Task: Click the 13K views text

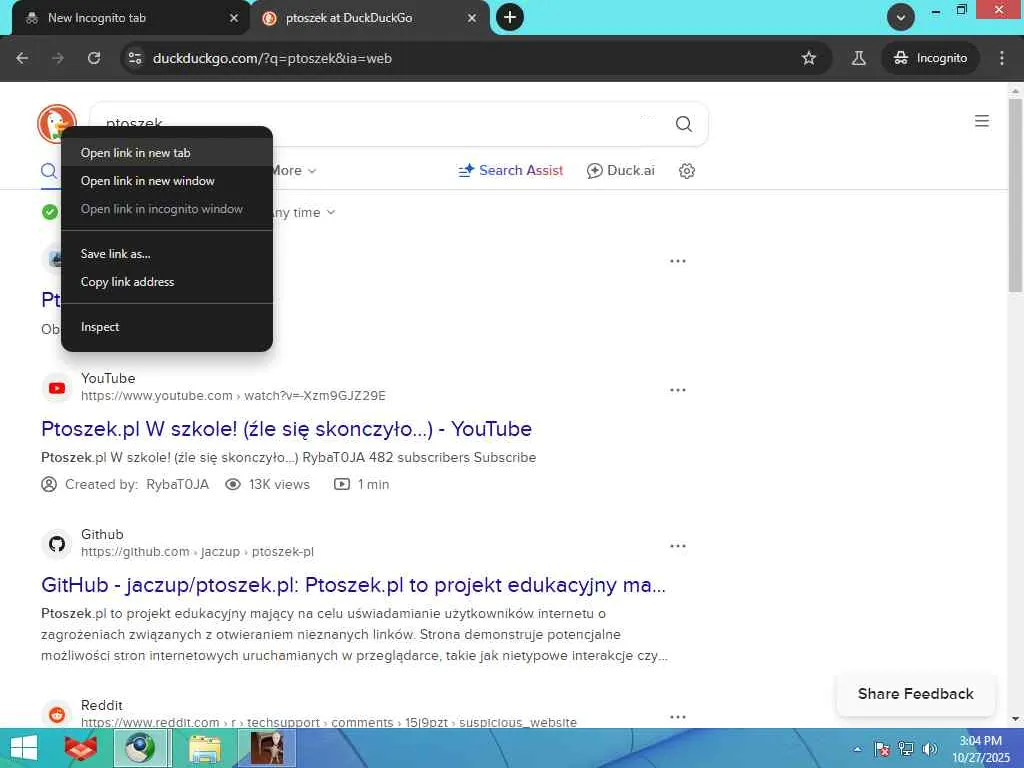Action: 279,485
